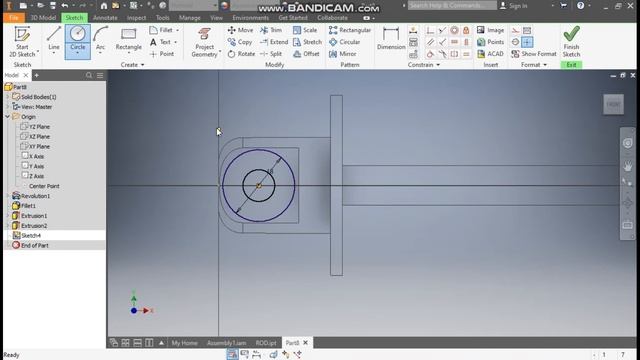Viewport: 640px width, 360px height.
Task: Choose the Stretch command
Action: click(307, 42)
